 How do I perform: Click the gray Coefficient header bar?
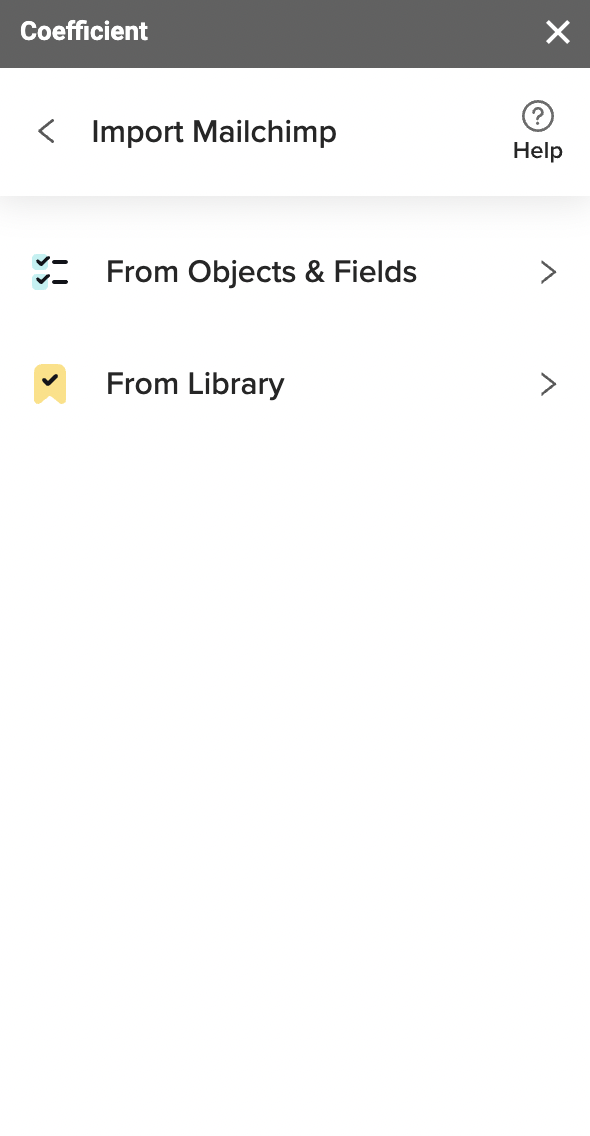[x=295, y=31]
